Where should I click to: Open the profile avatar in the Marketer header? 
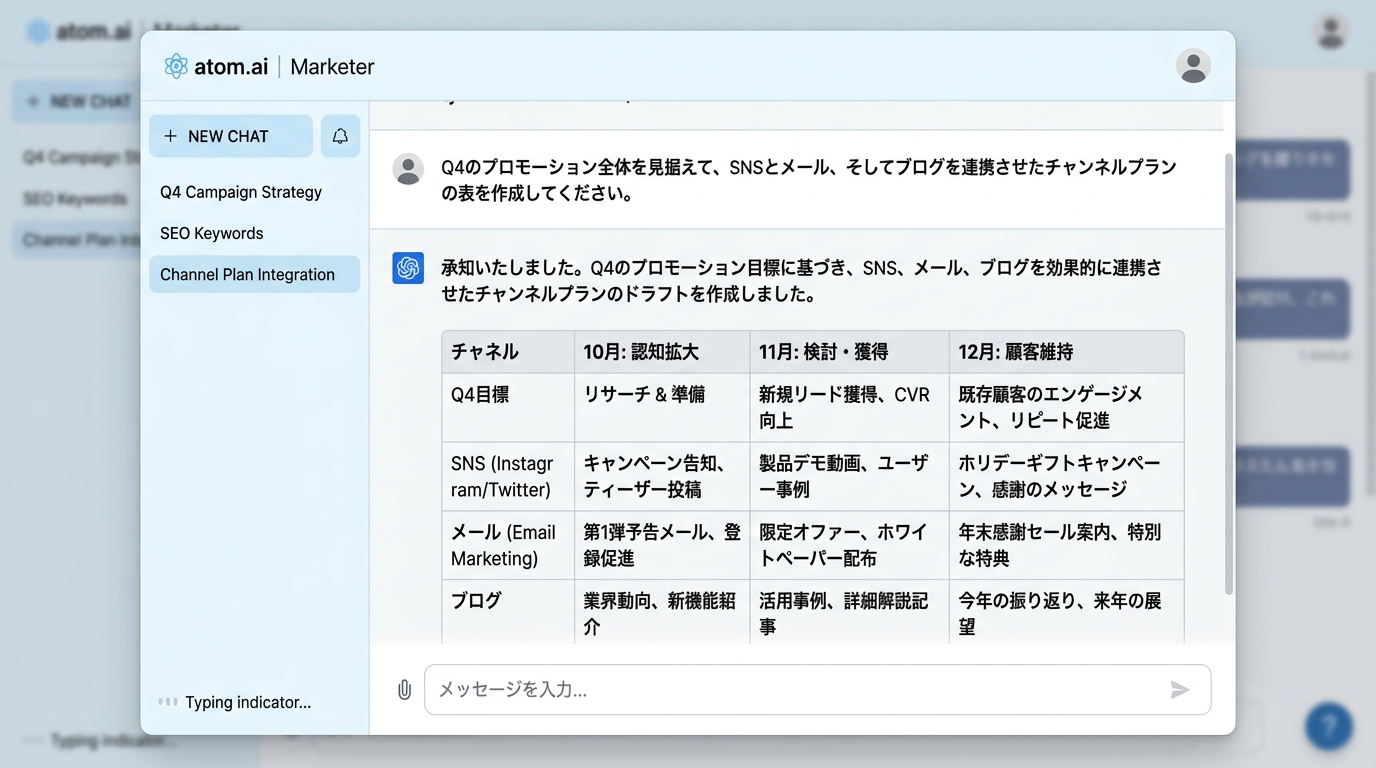1193,66
